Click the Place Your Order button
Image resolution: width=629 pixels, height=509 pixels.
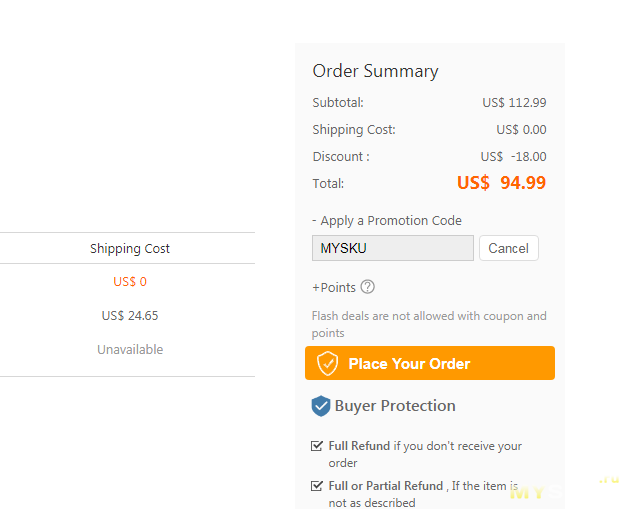[x=430, y=363]
